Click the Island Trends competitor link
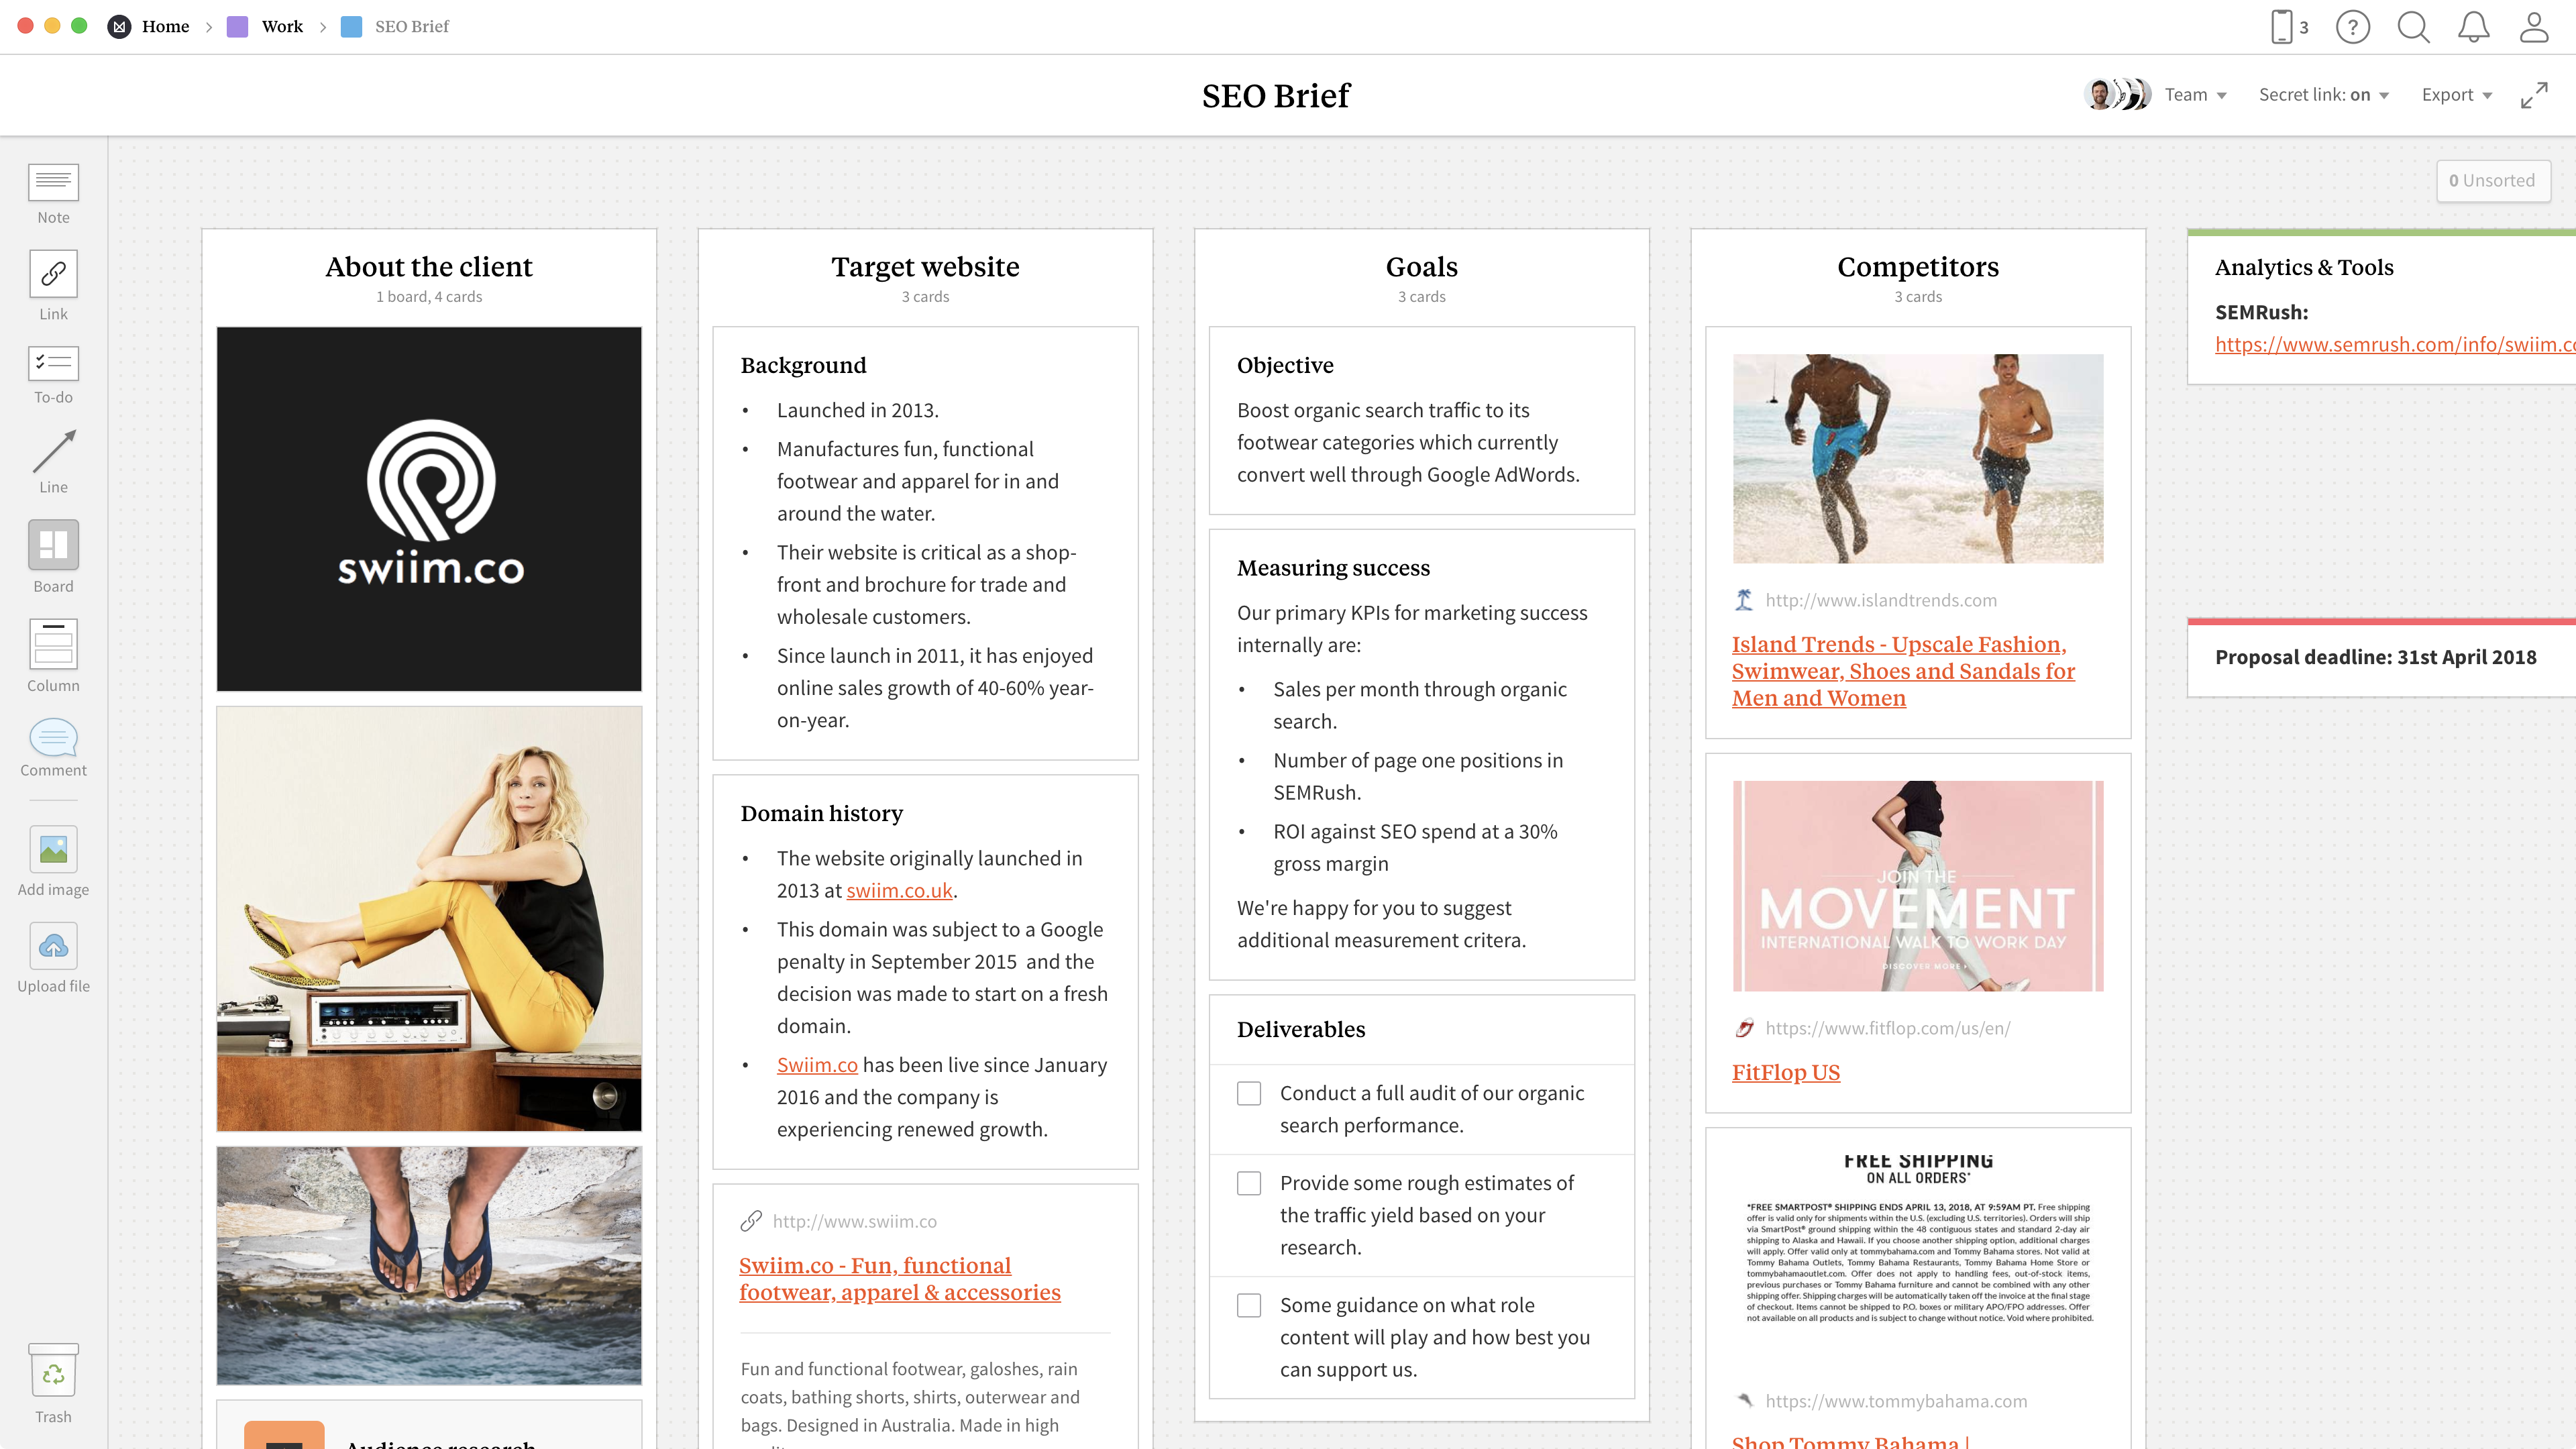 click(x=1900, y=669)
